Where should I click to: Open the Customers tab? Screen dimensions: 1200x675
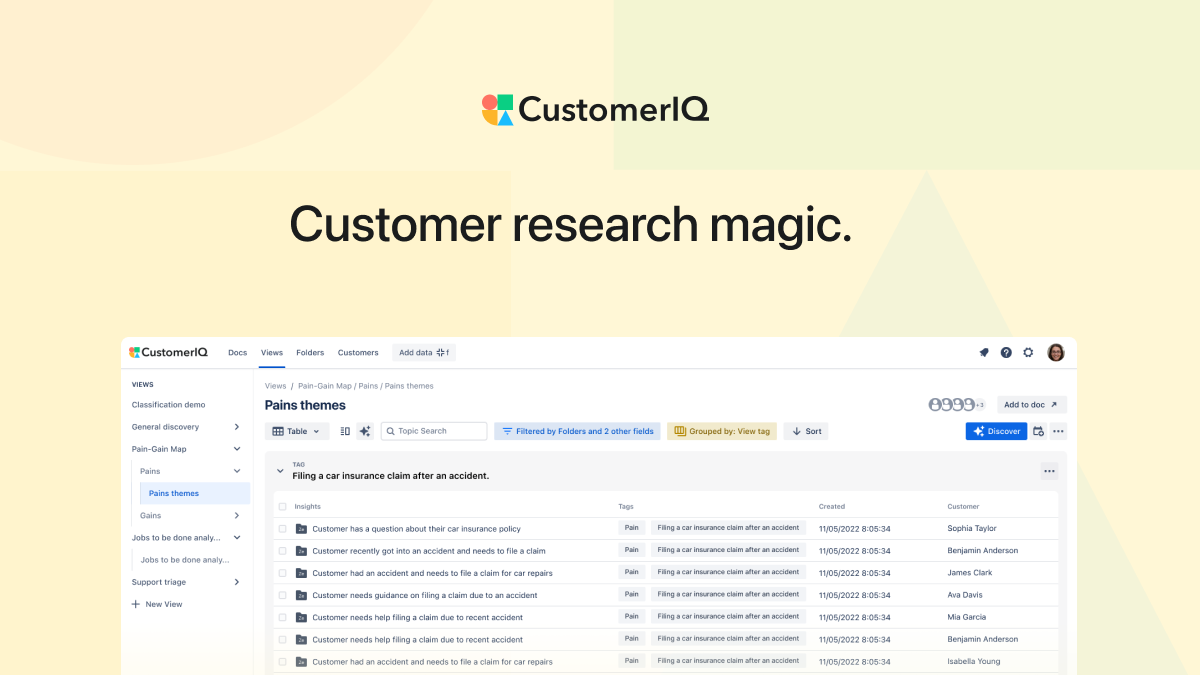[x=358, y=352]
